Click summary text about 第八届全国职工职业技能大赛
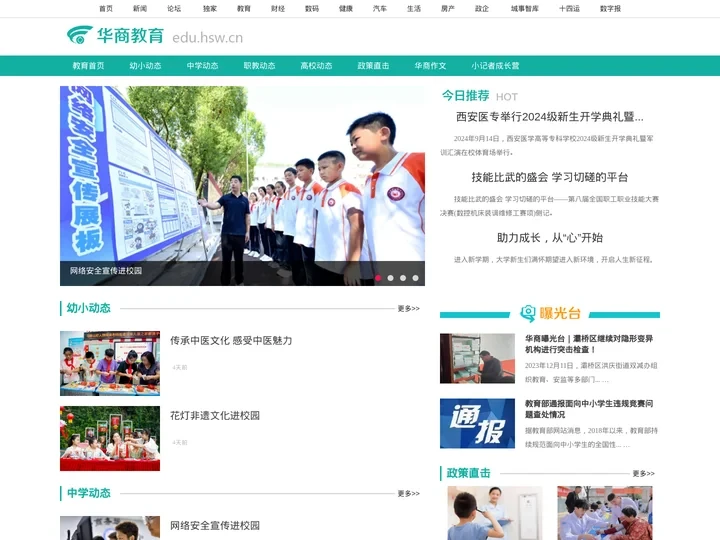Screen dimensions: 720x540 [550, 206]
